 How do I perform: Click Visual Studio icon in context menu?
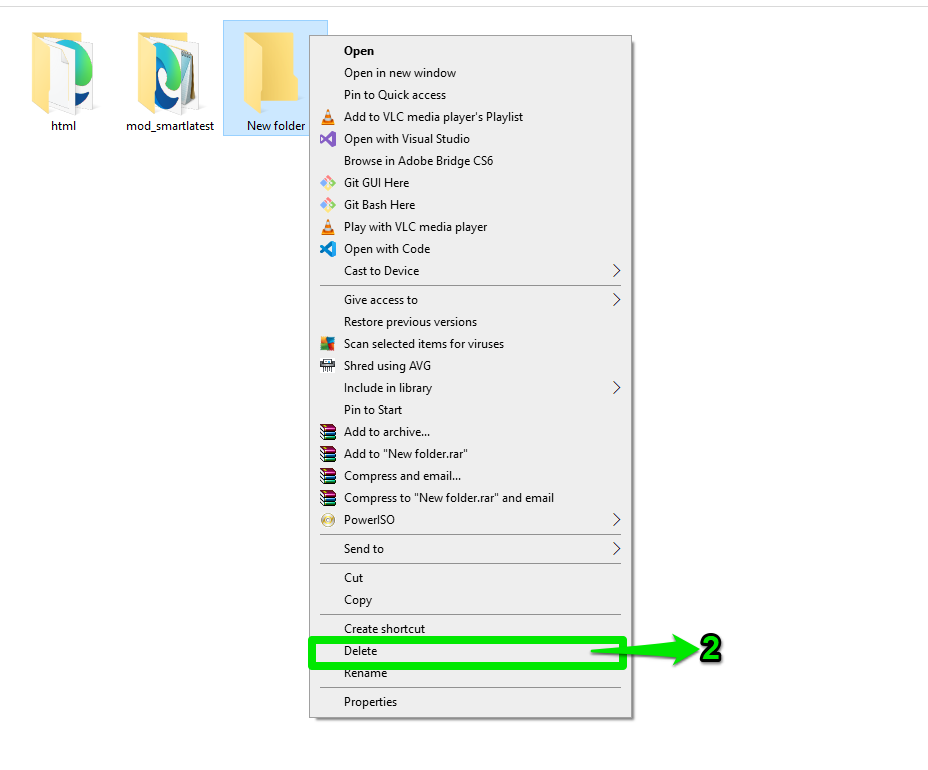pos(327,139)
